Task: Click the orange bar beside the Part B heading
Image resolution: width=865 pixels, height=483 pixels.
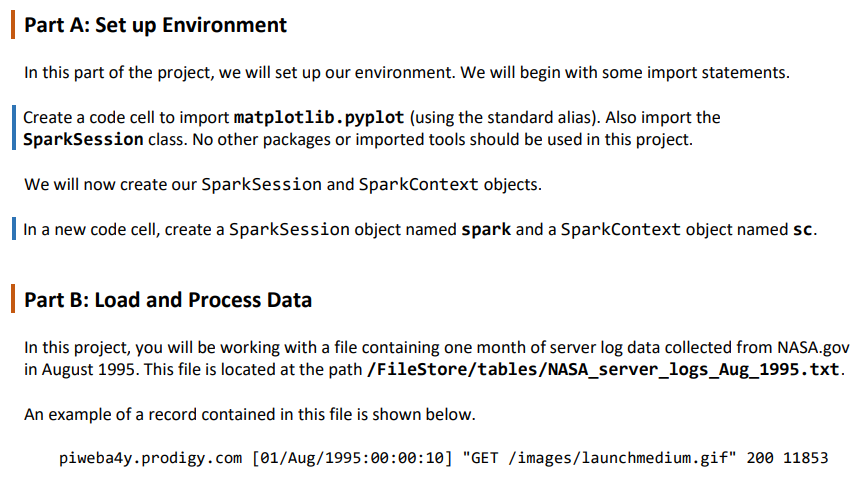Action: click(x=13, y=299)
